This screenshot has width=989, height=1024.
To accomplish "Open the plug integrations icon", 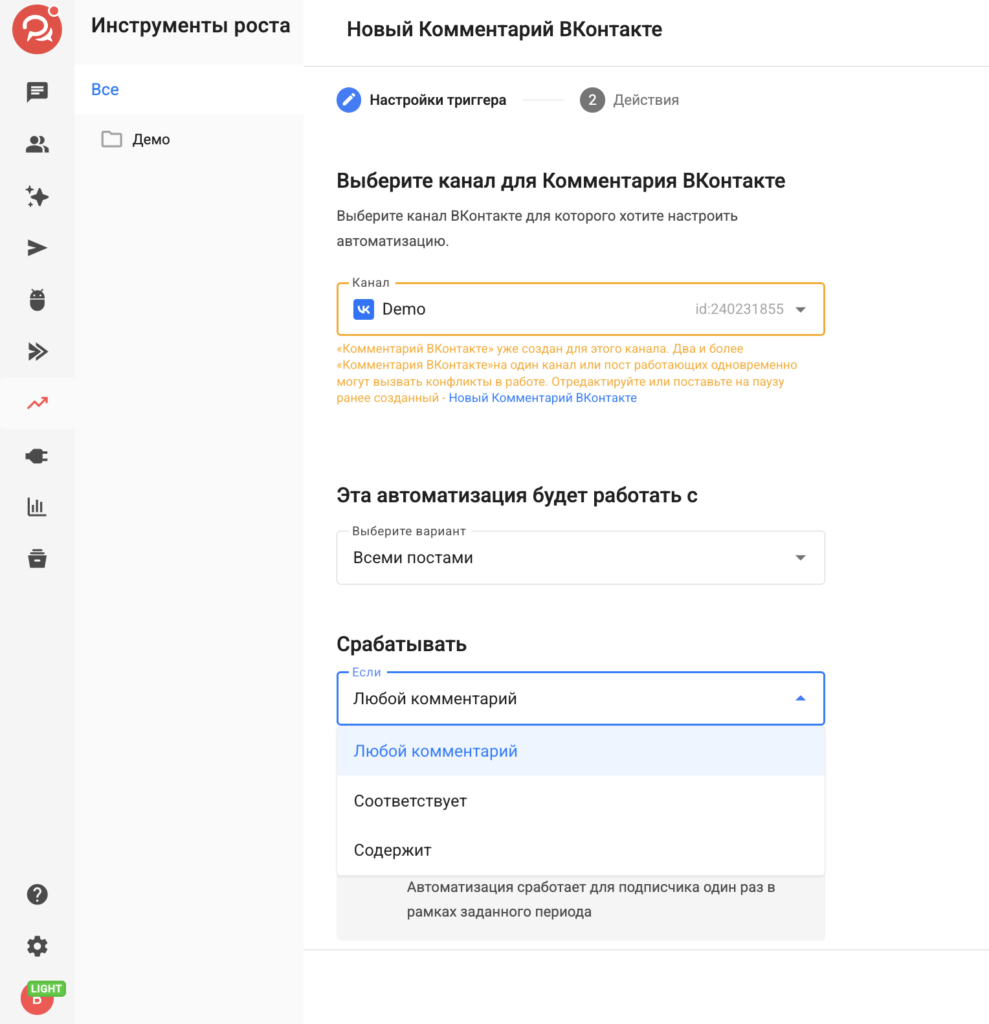I will [x=37, y=456].
